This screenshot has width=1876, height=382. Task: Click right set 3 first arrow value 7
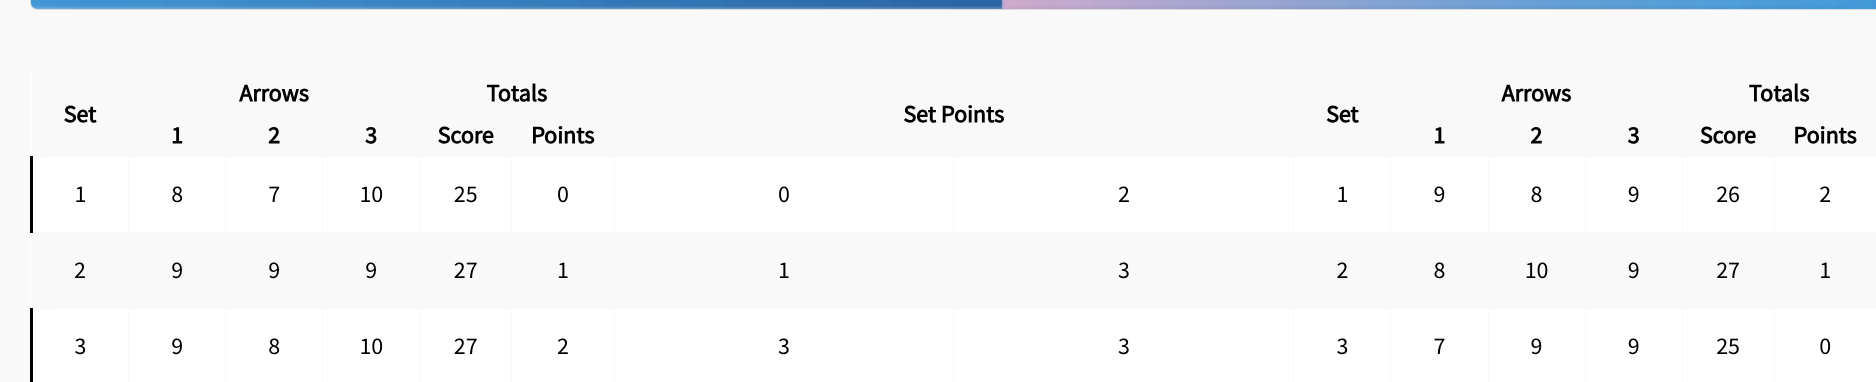coord(1439,347)
